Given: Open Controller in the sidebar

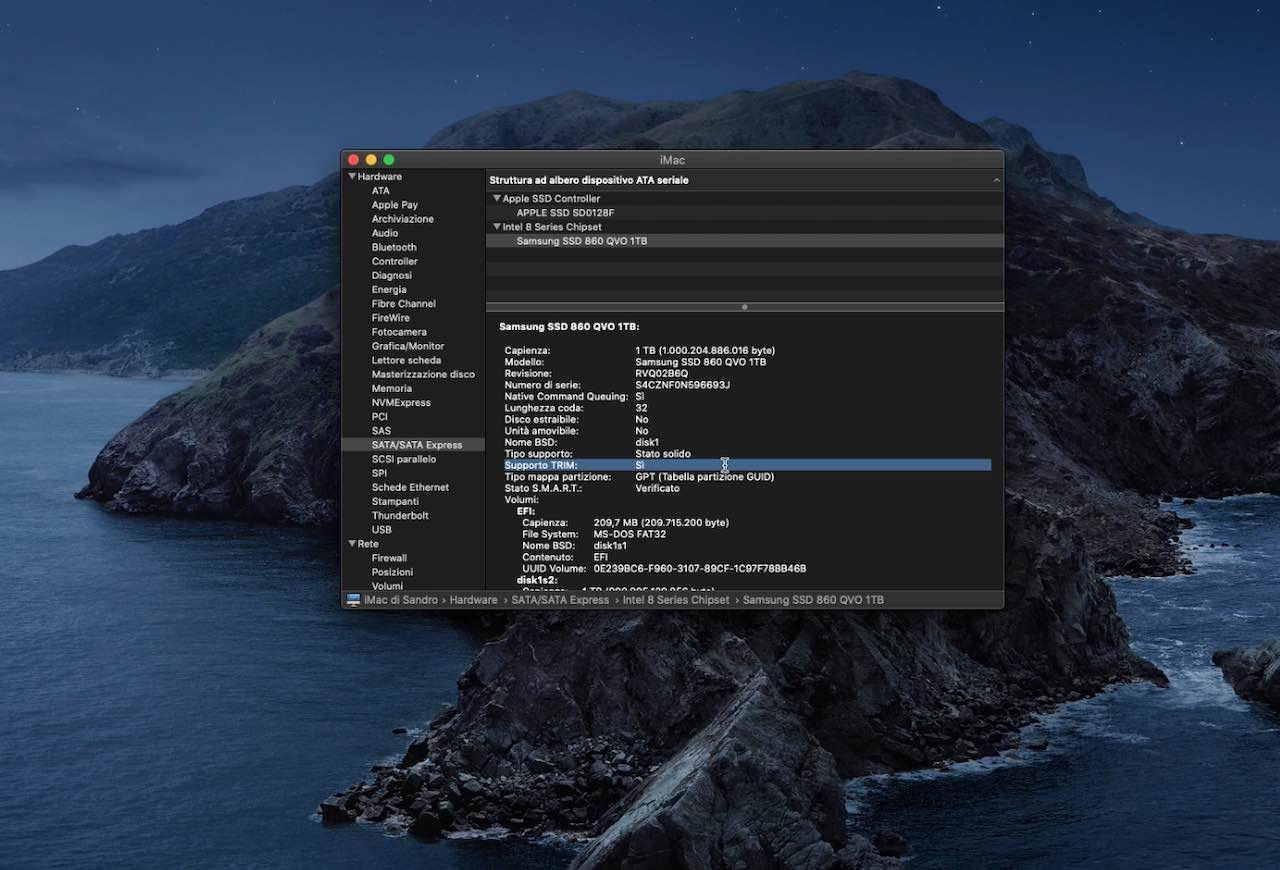Looking at the screenshot, I should pyautogui.click(x=395, y=261).
